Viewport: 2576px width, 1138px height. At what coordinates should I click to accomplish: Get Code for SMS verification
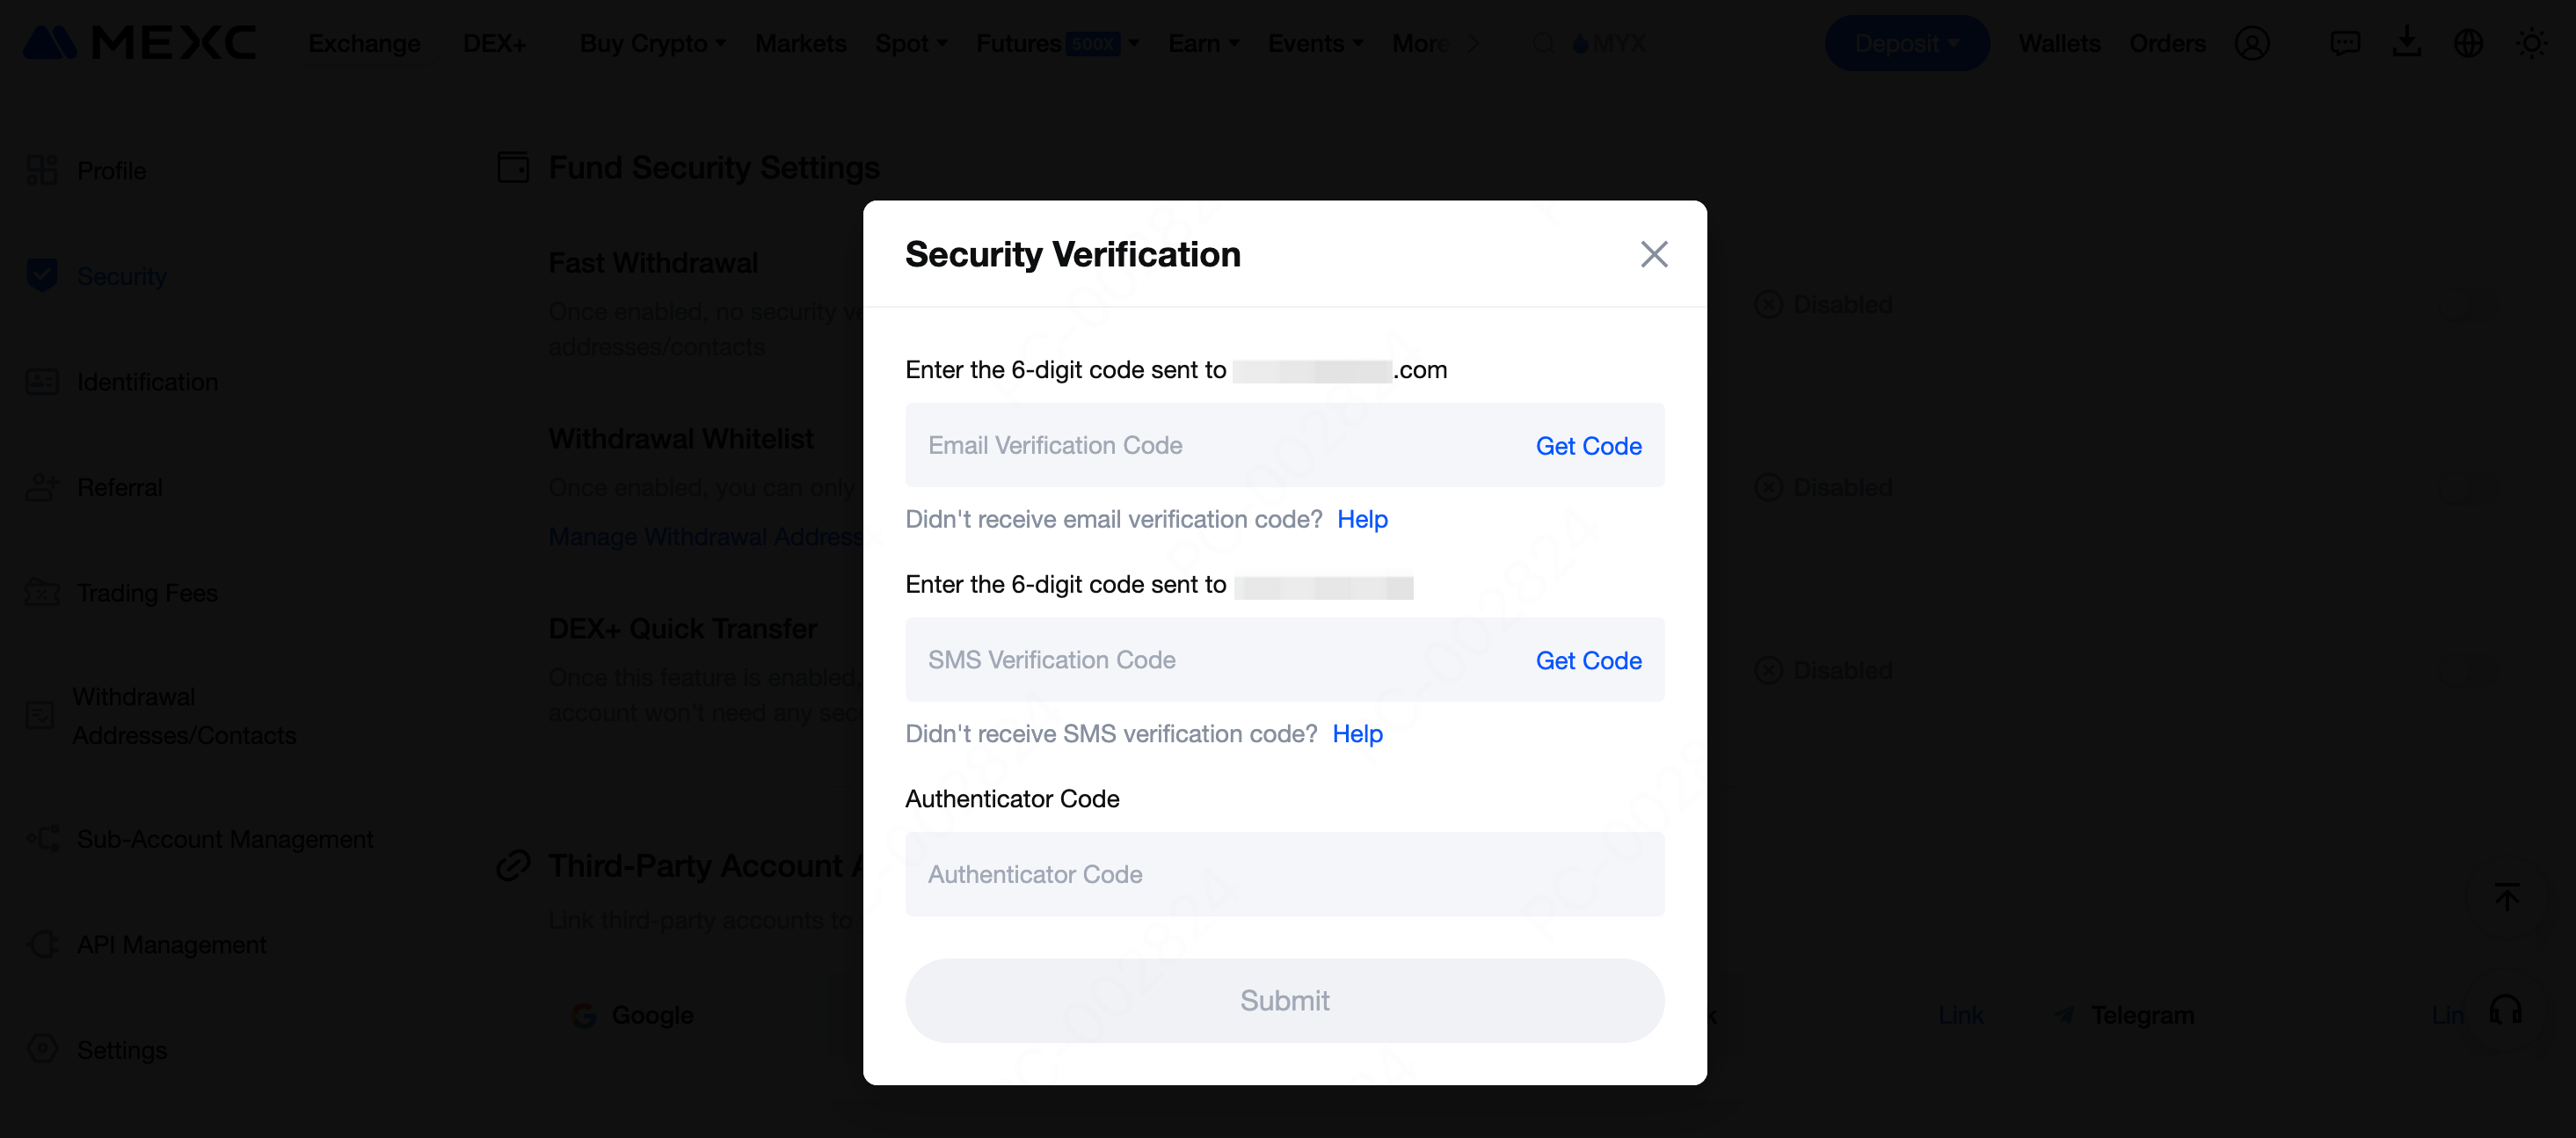(x=1588, y=661)
